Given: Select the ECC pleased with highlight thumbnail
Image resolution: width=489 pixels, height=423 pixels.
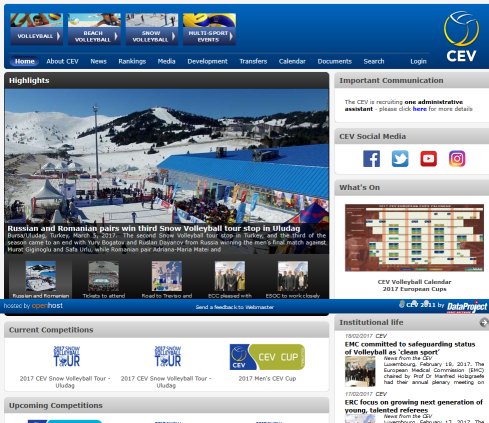Looking at the screenshot, I should [x=230, y=276].
